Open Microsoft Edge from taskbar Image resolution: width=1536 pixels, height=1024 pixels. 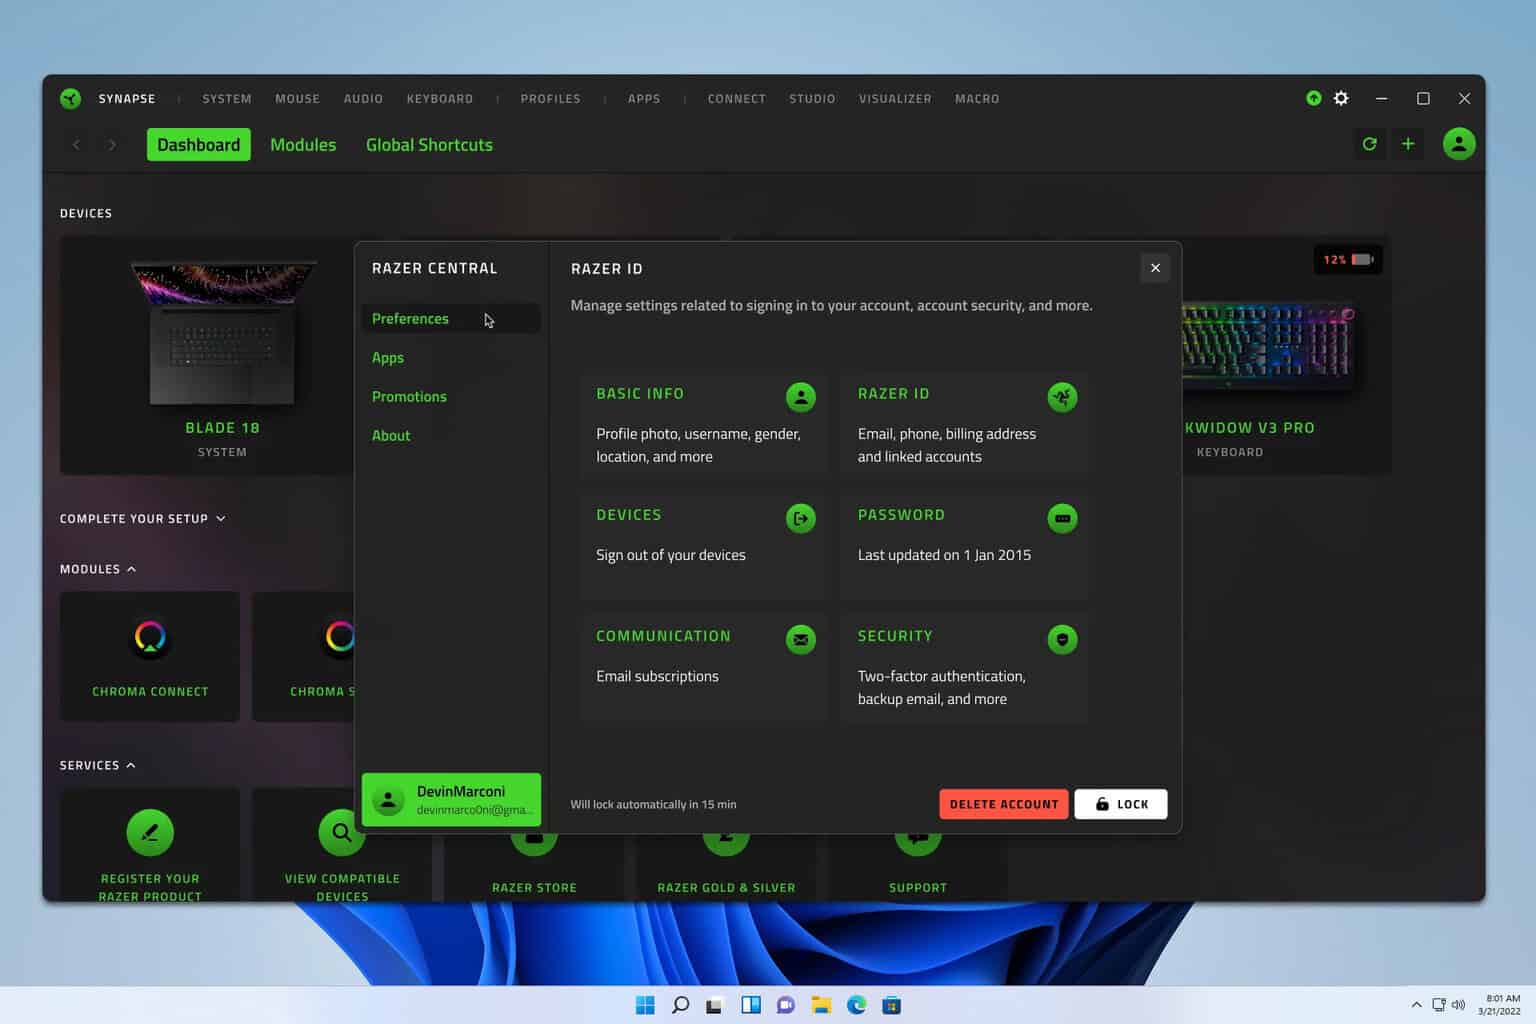(857, 1005)
